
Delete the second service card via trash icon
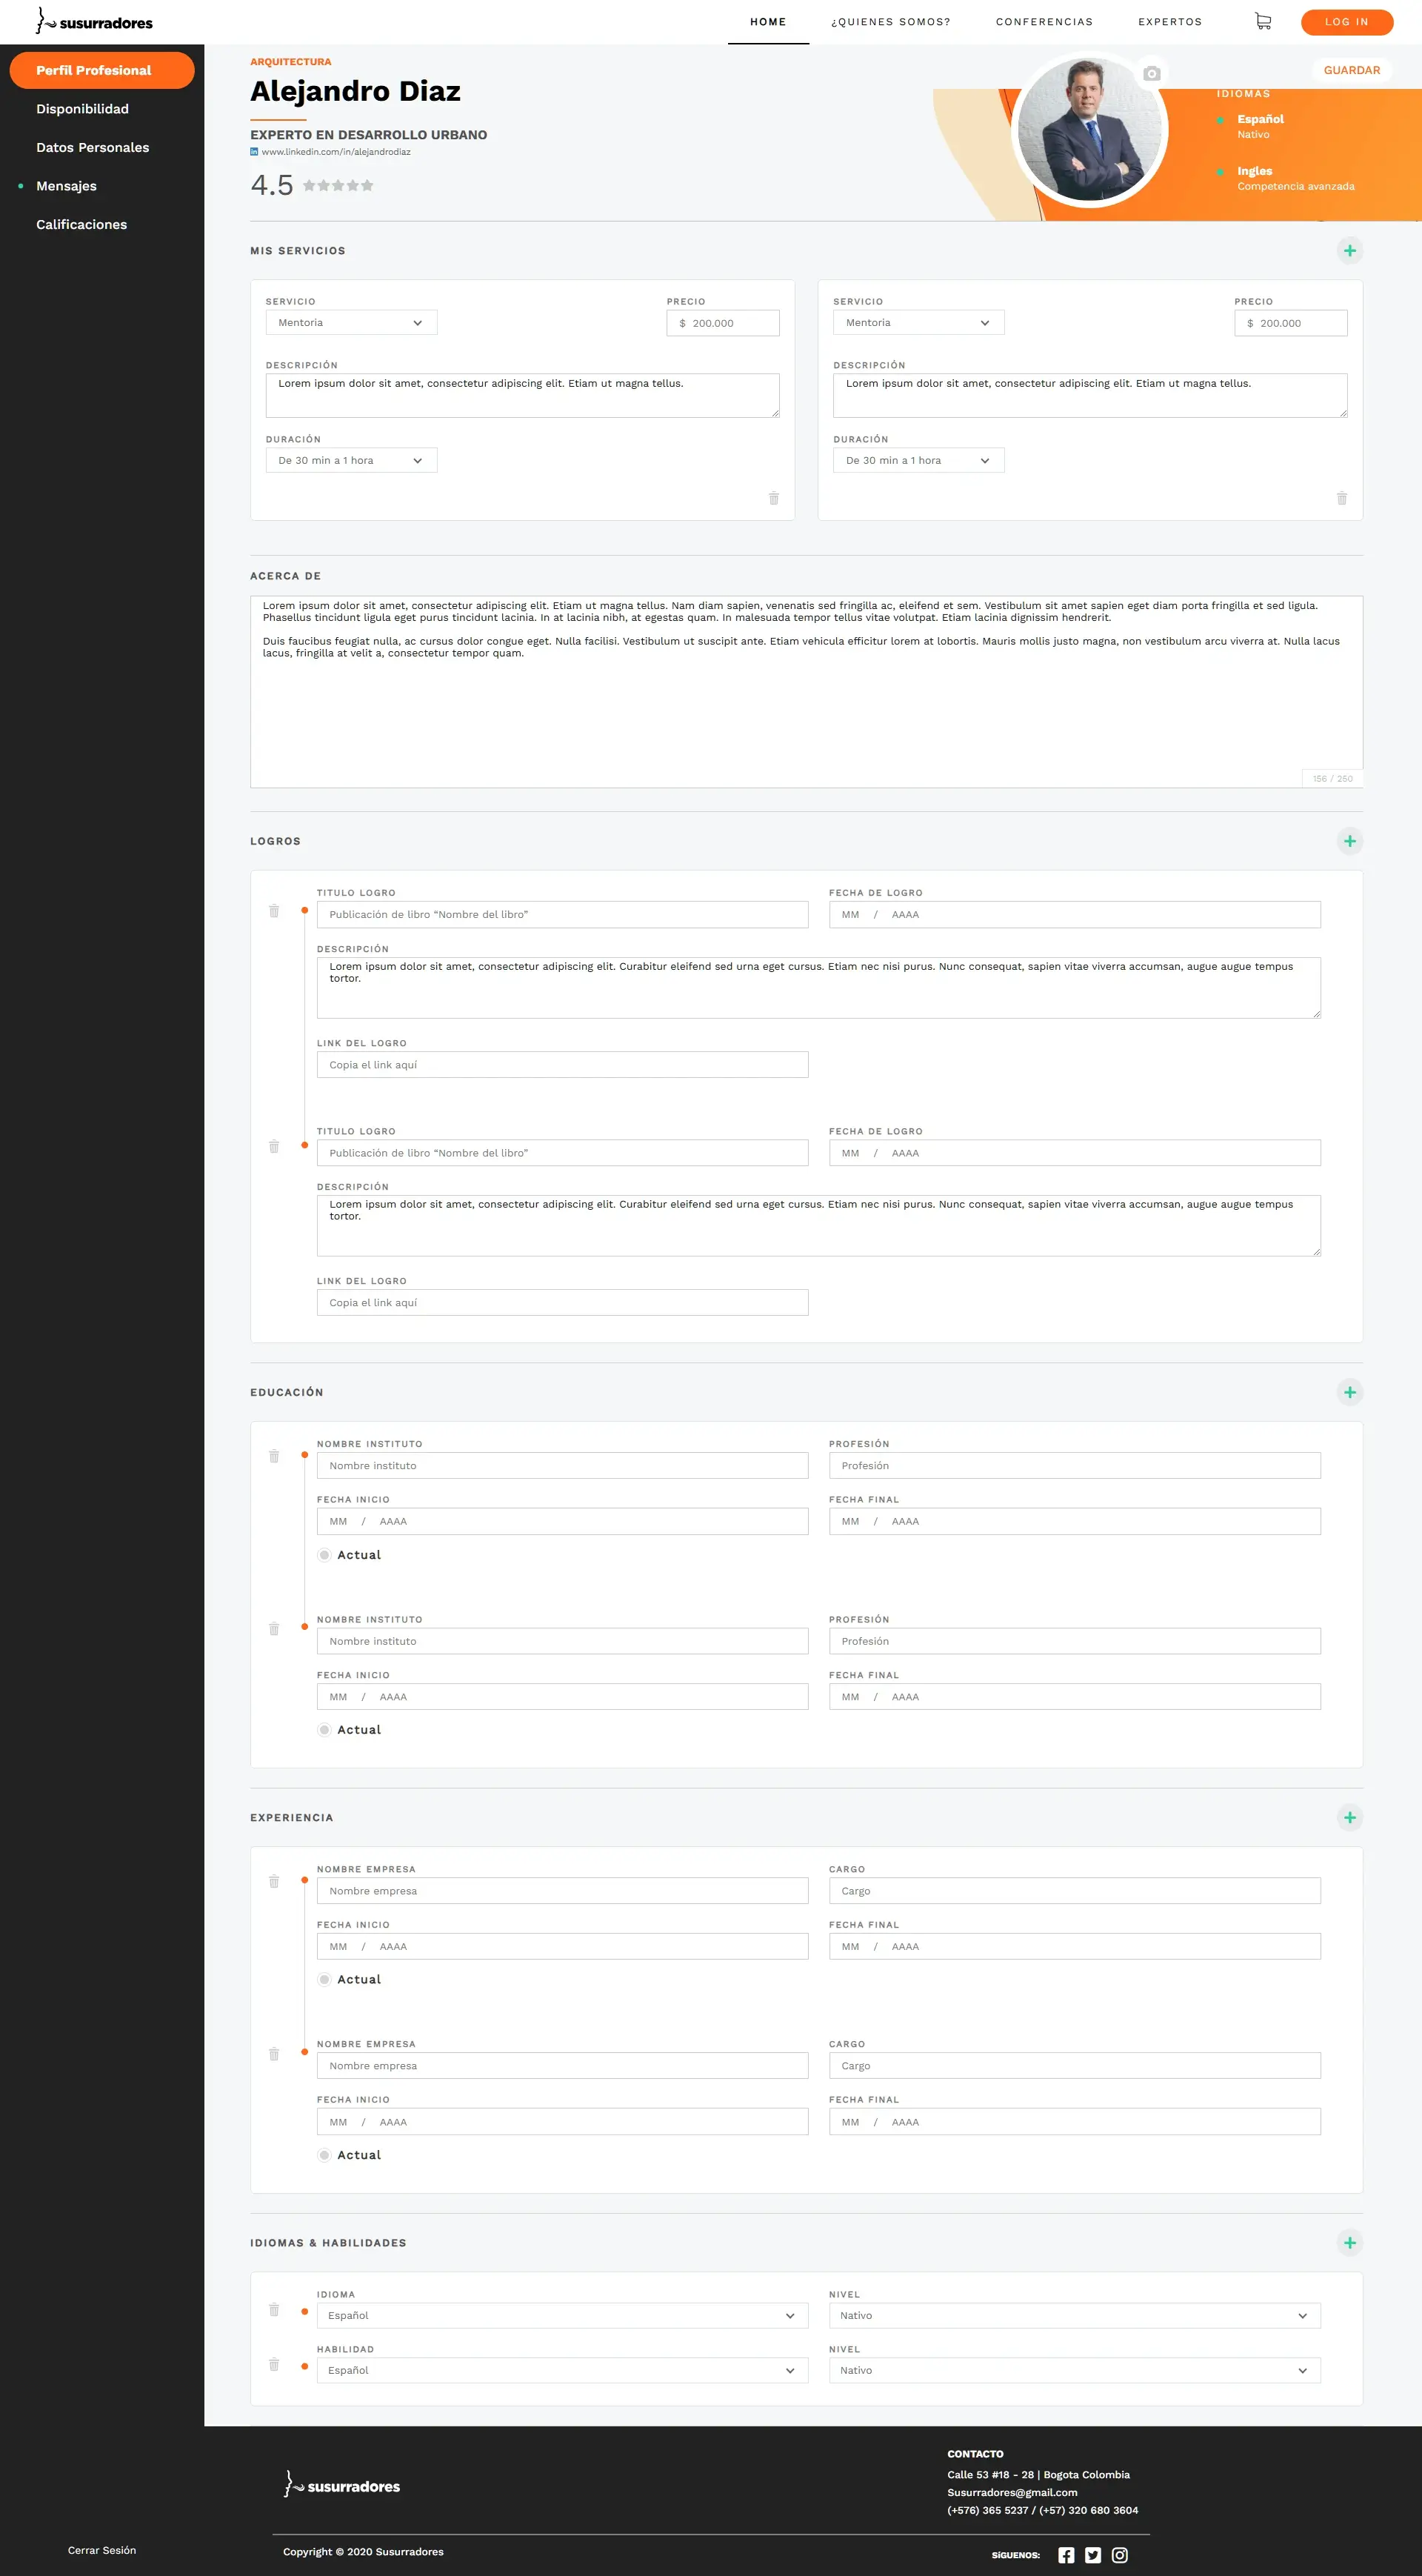click(1342, 498)
